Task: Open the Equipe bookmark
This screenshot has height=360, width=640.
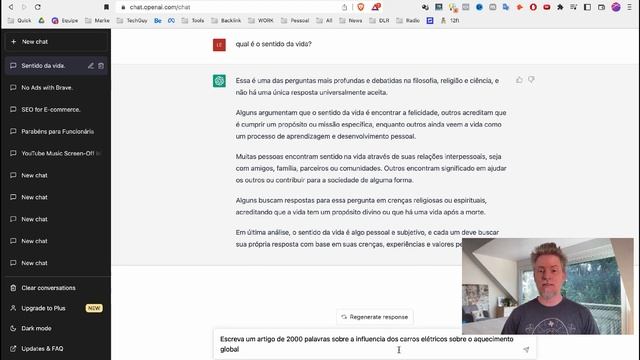Action: (x=65, y=20)
